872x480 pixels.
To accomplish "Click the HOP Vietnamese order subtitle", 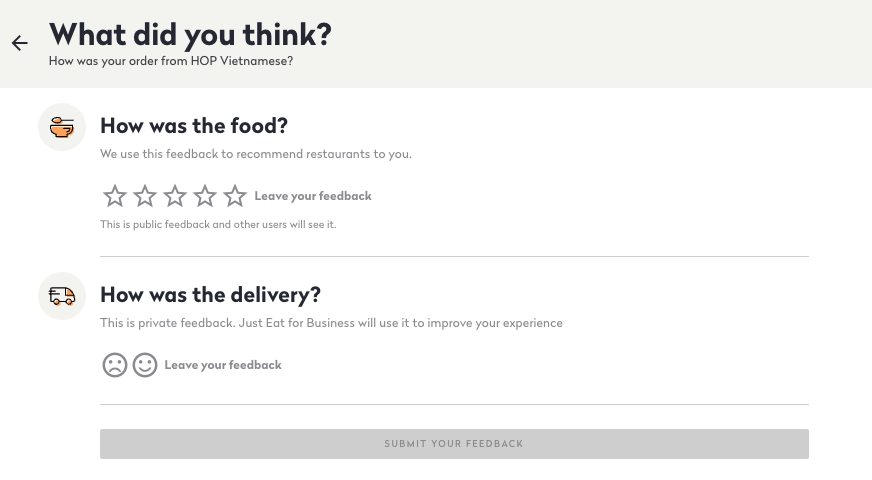I will coord(171,61).
